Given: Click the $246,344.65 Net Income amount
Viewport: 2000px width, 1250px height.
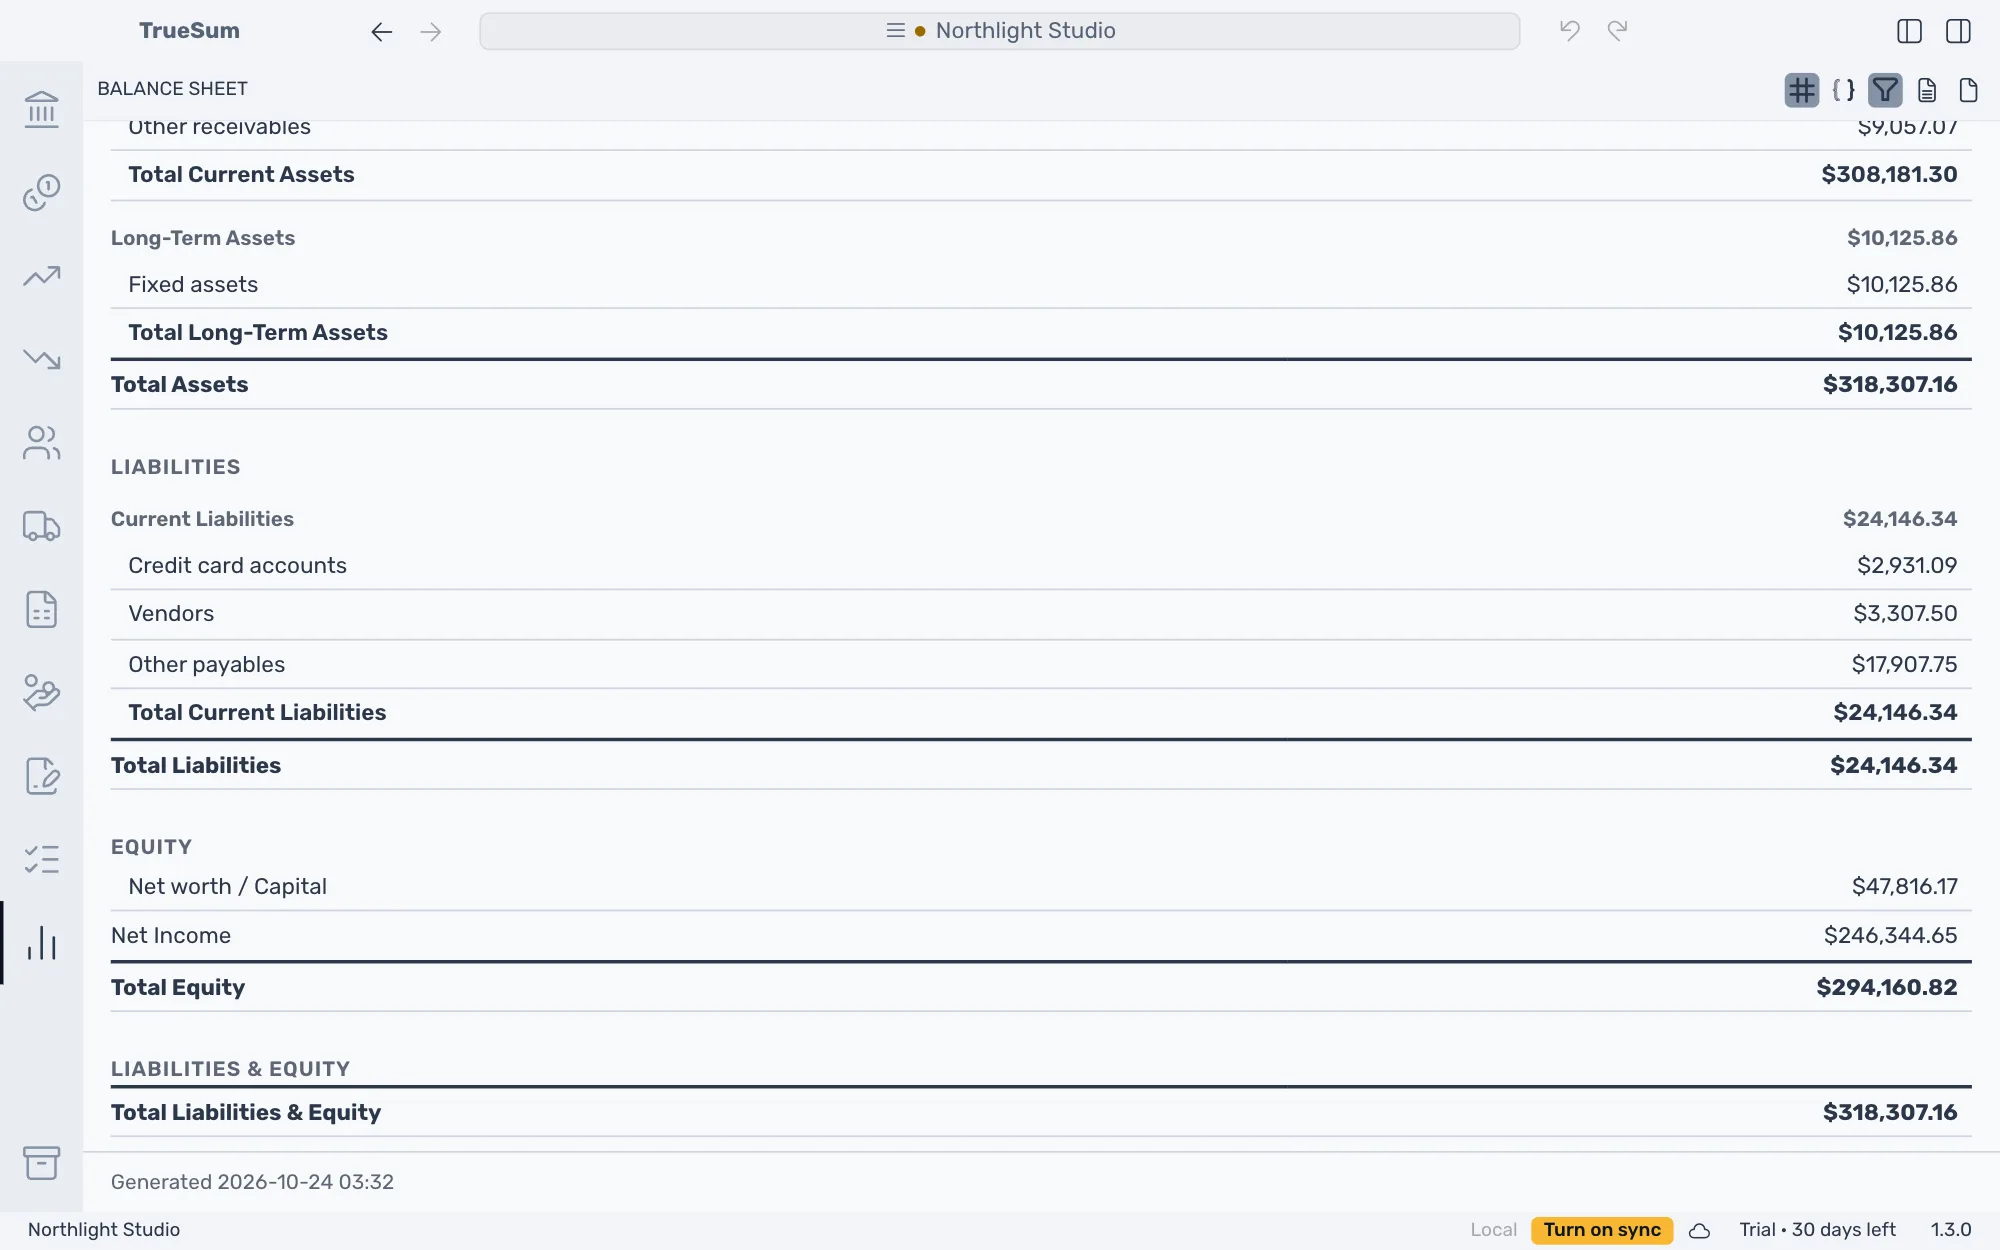Looking at the screenshot, I should 1890,936.
